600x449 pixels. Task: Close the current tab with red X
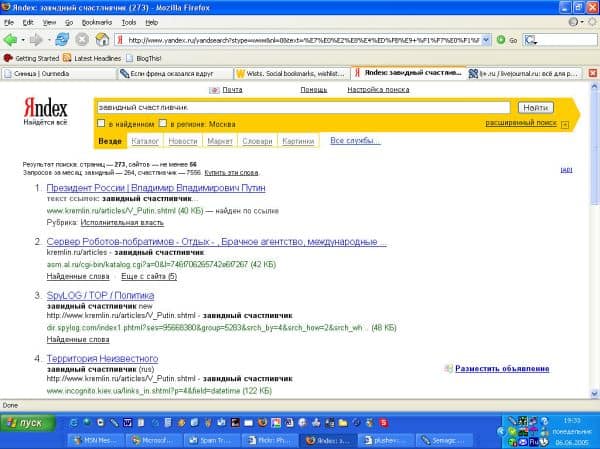coord(592,73)
